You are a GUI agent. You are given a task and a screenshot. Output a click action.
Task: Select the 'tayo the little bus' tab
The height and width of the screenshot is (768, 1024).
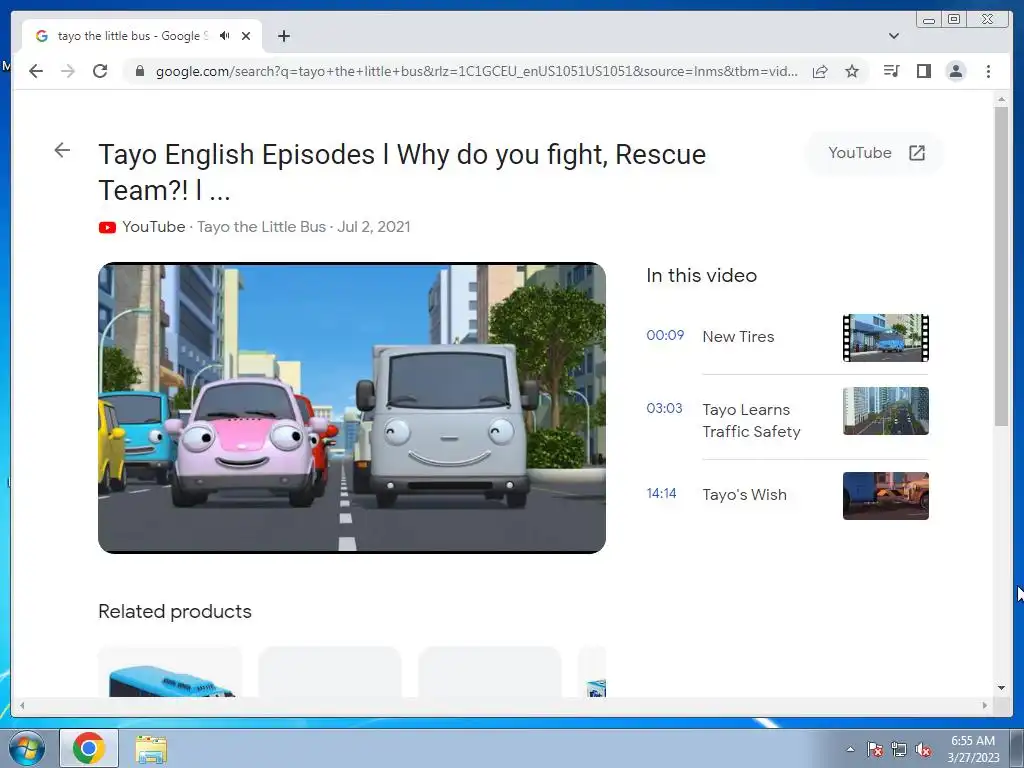[x=142, y=36]
